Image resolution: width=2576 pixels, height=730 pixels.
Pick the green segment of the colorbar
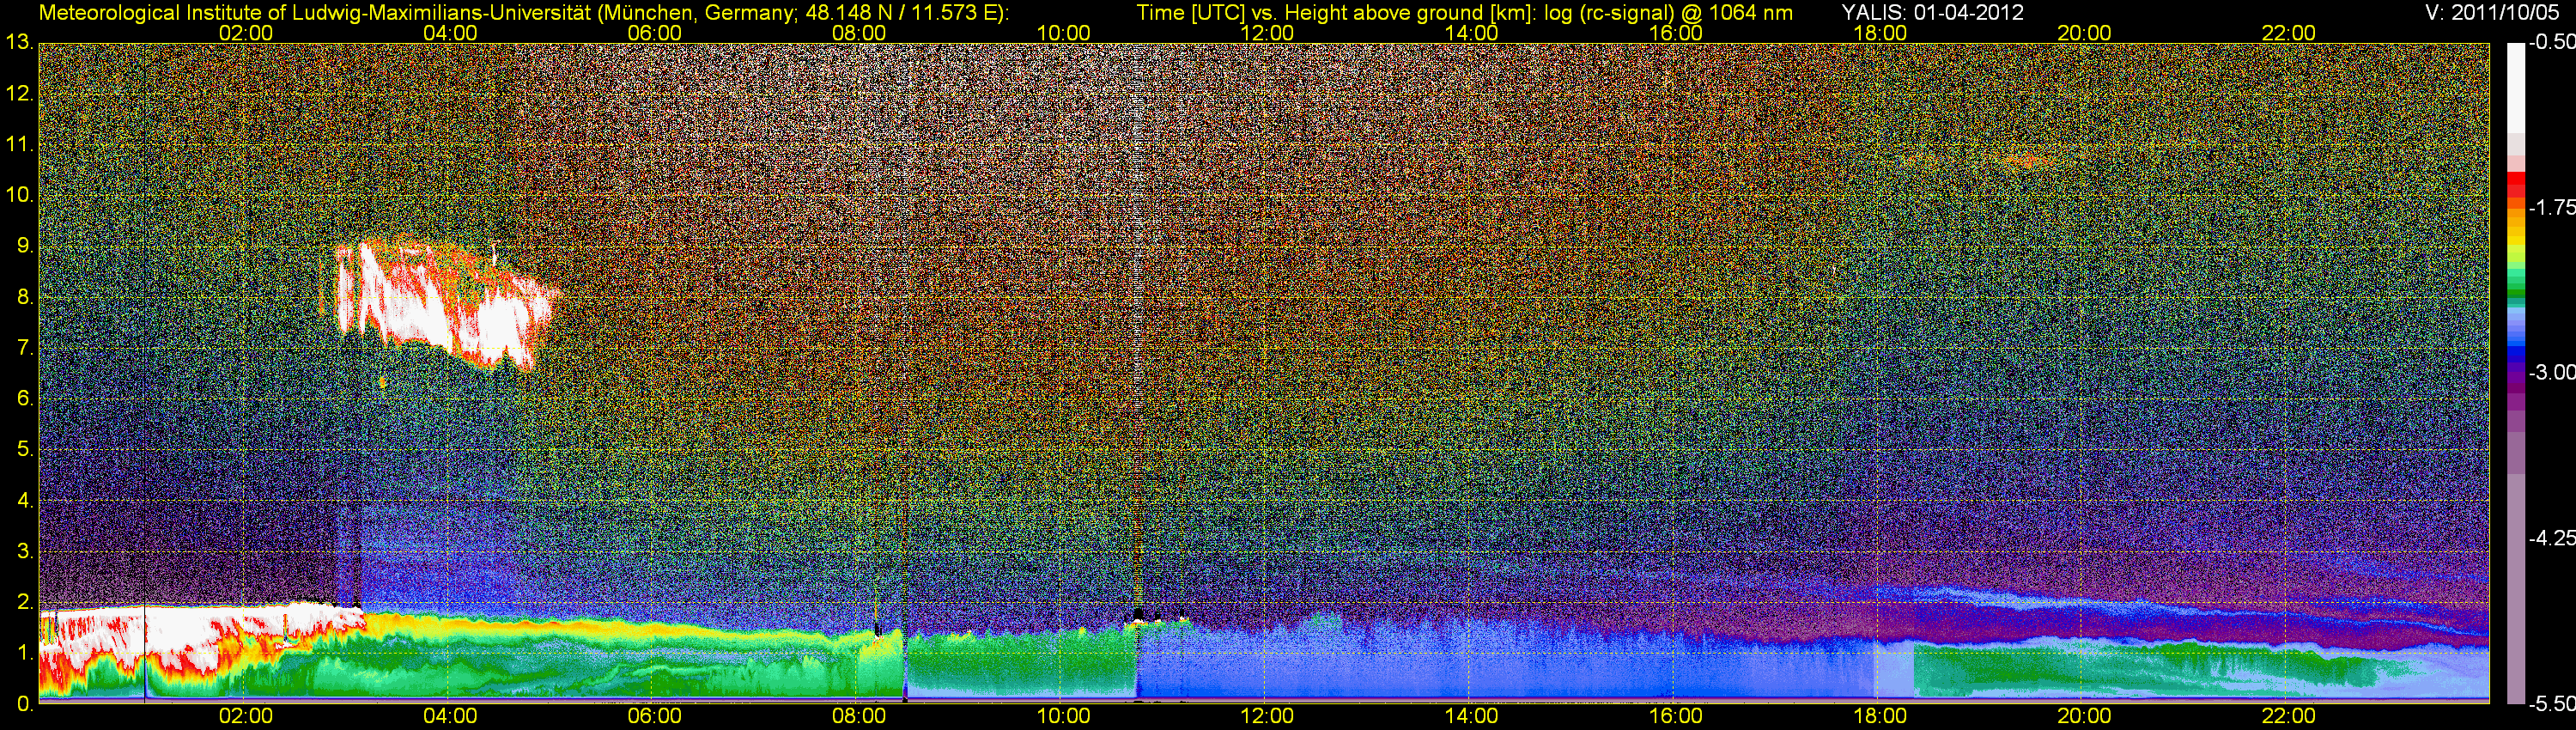(2515, 285)
